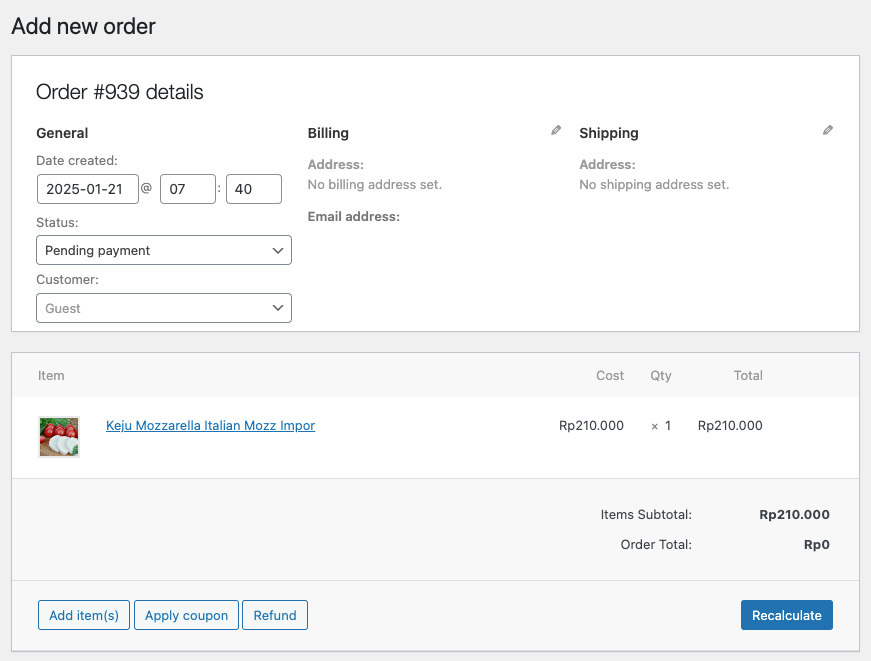Open the Keju Mozzarella product thumbnail

(59, 437)
